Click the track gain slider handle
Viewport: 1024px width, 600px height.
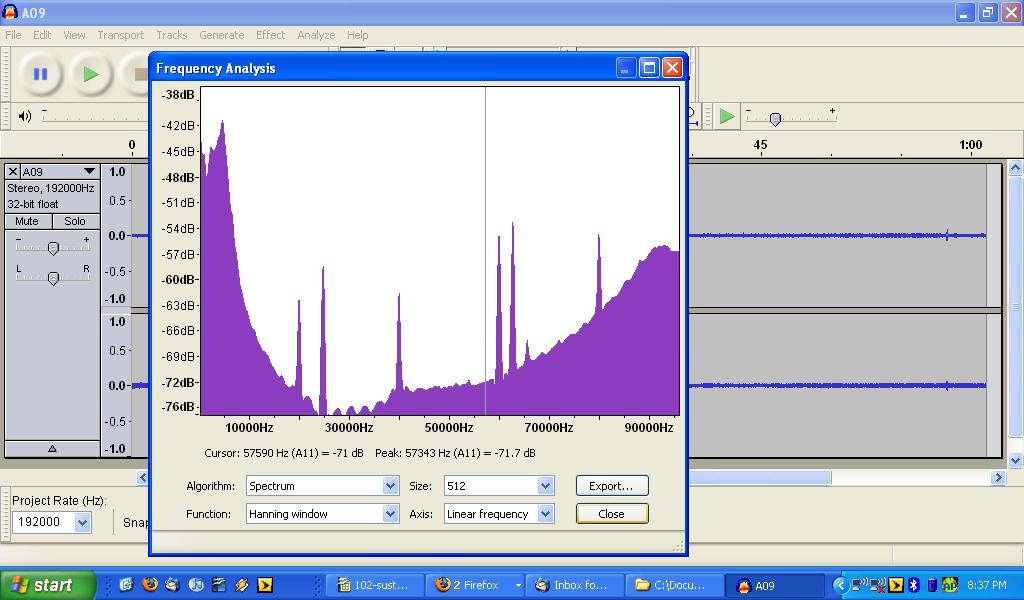click(53, 248)
